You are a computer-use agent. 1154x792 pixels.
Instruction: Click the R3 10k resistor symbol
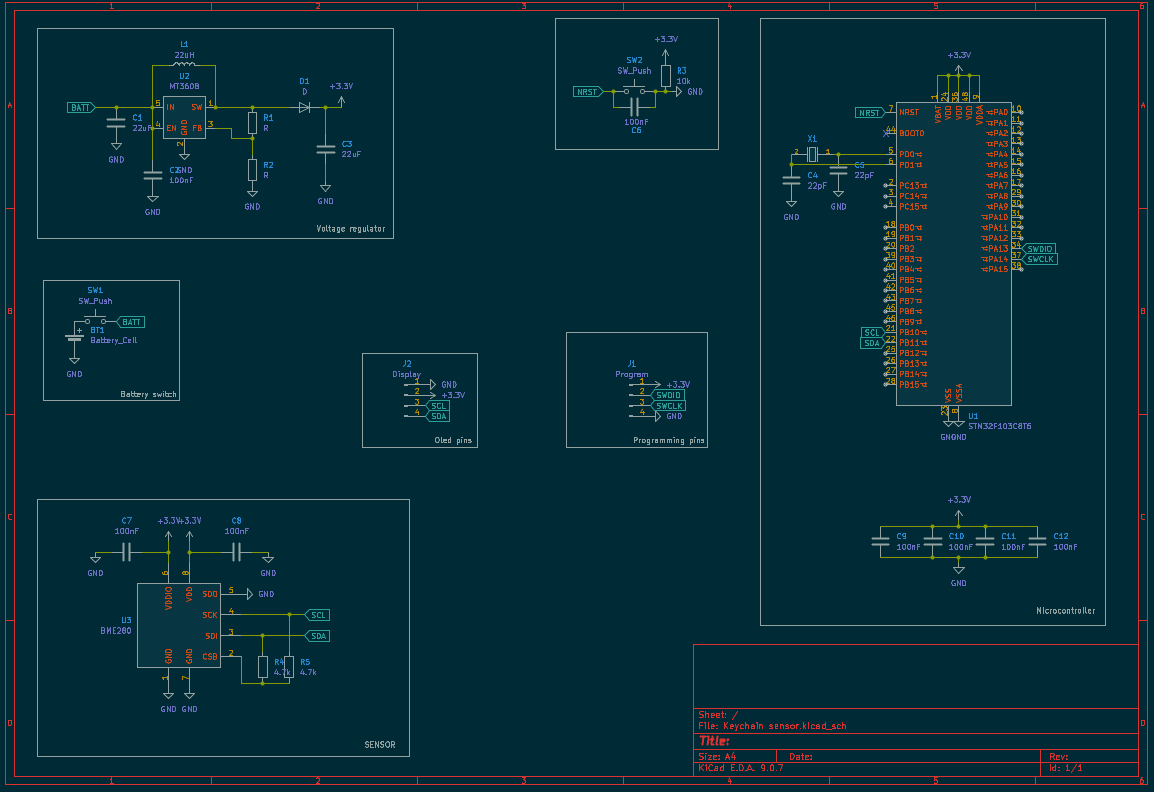click(x=667, y=77)
